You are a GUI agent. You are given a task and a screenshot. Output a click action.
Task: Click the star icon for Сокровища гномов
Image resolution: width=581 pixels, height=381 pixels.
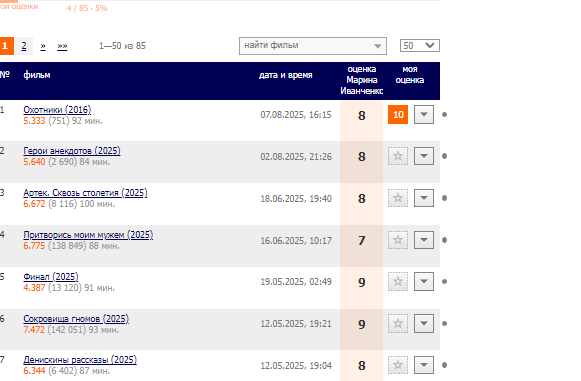(x=398, y=324)
